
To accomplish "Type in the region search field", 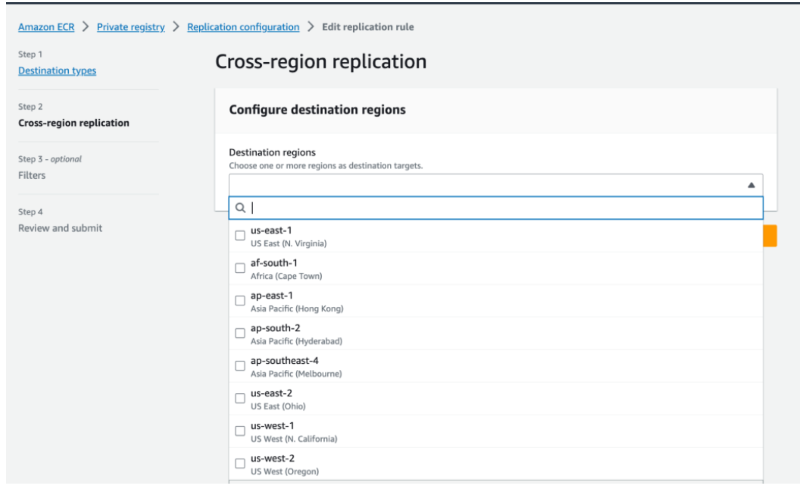I will pos(500,208).
